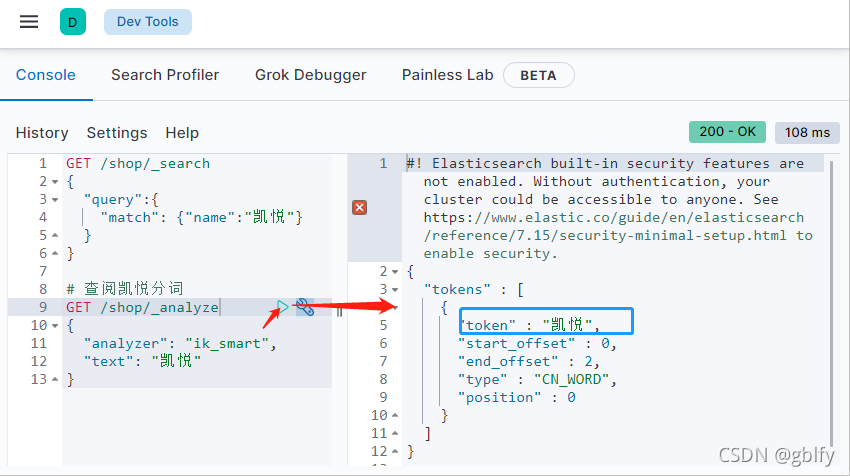Send request with green play icon
Viewport: 850px width, 476px height.
point(282,307)
